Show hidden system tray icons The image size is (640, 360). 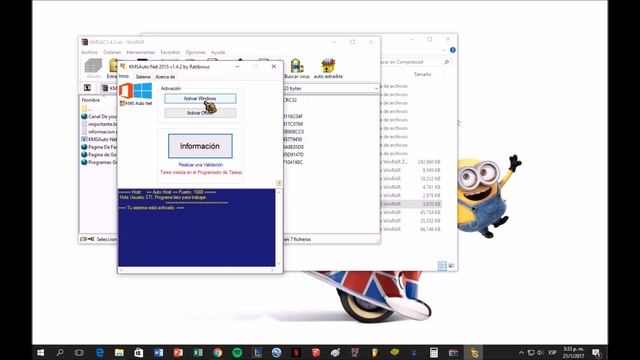pyautogui.click(x=521, y=353)
